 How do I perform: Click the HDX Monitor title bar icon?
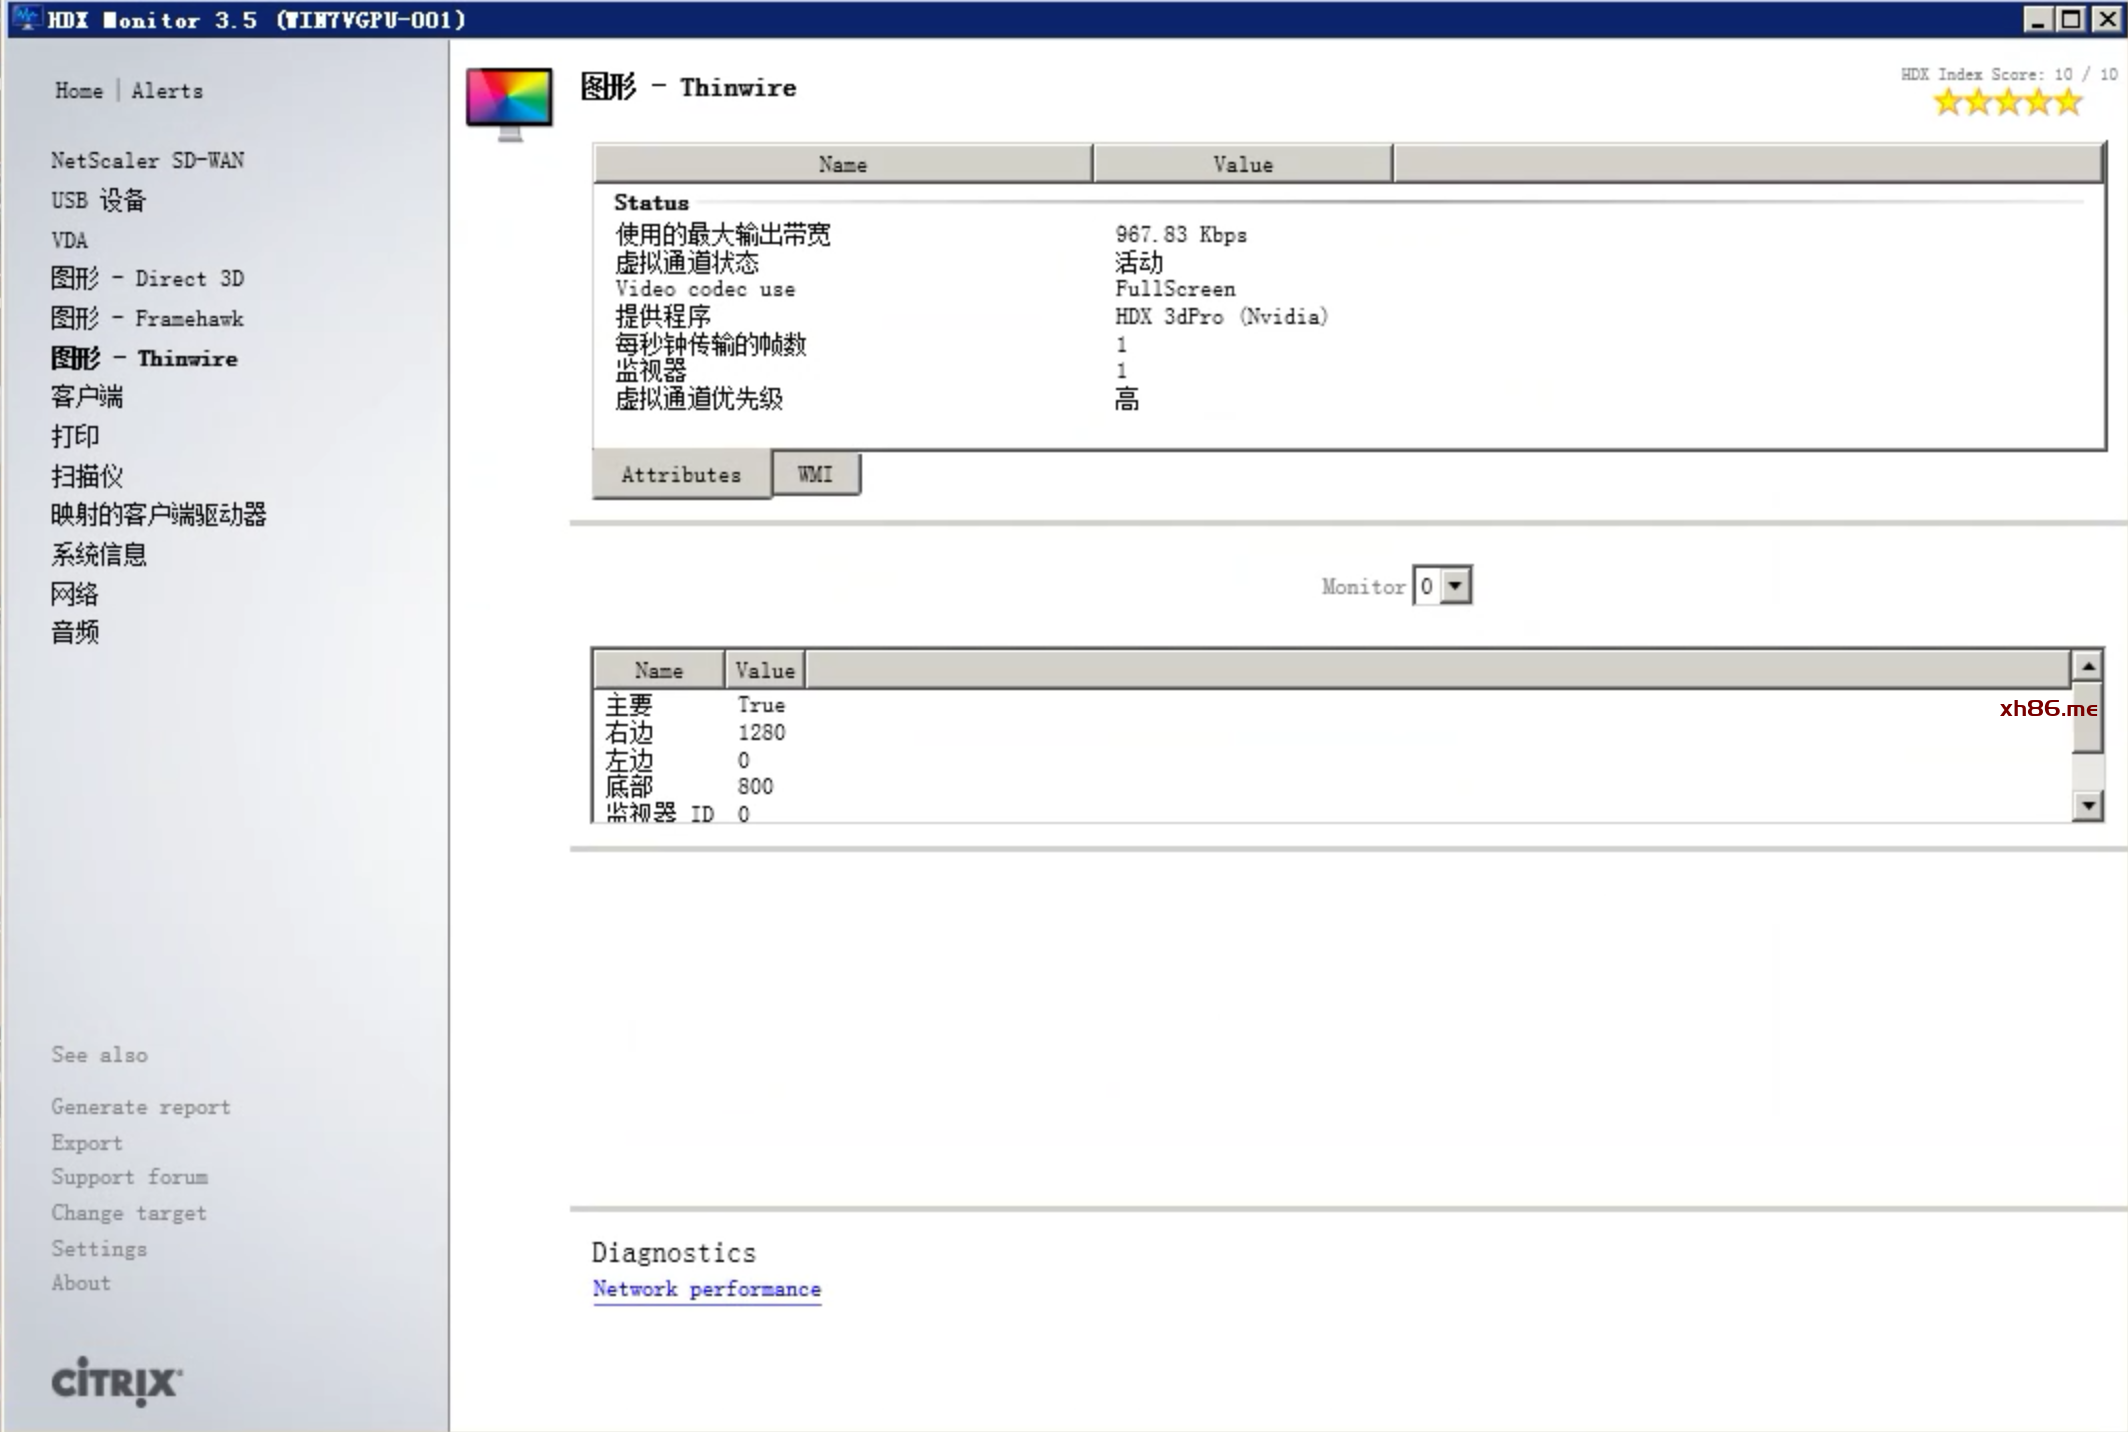[x=26, y=19]
